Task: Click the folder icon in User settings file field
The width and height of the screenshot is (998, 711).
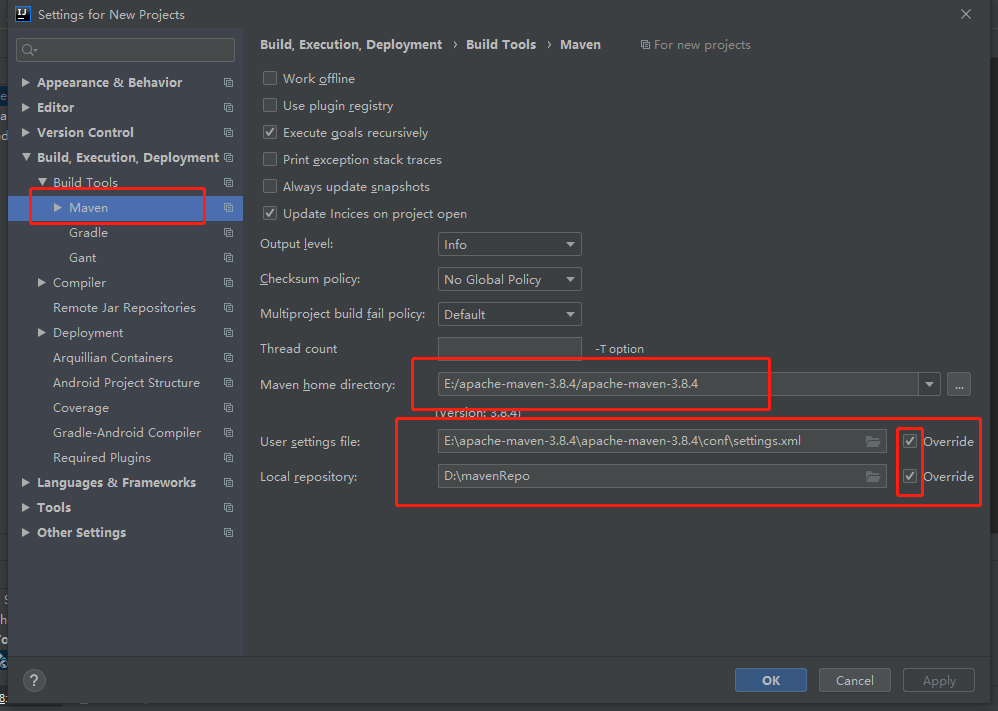Action: tap(873, 441)
